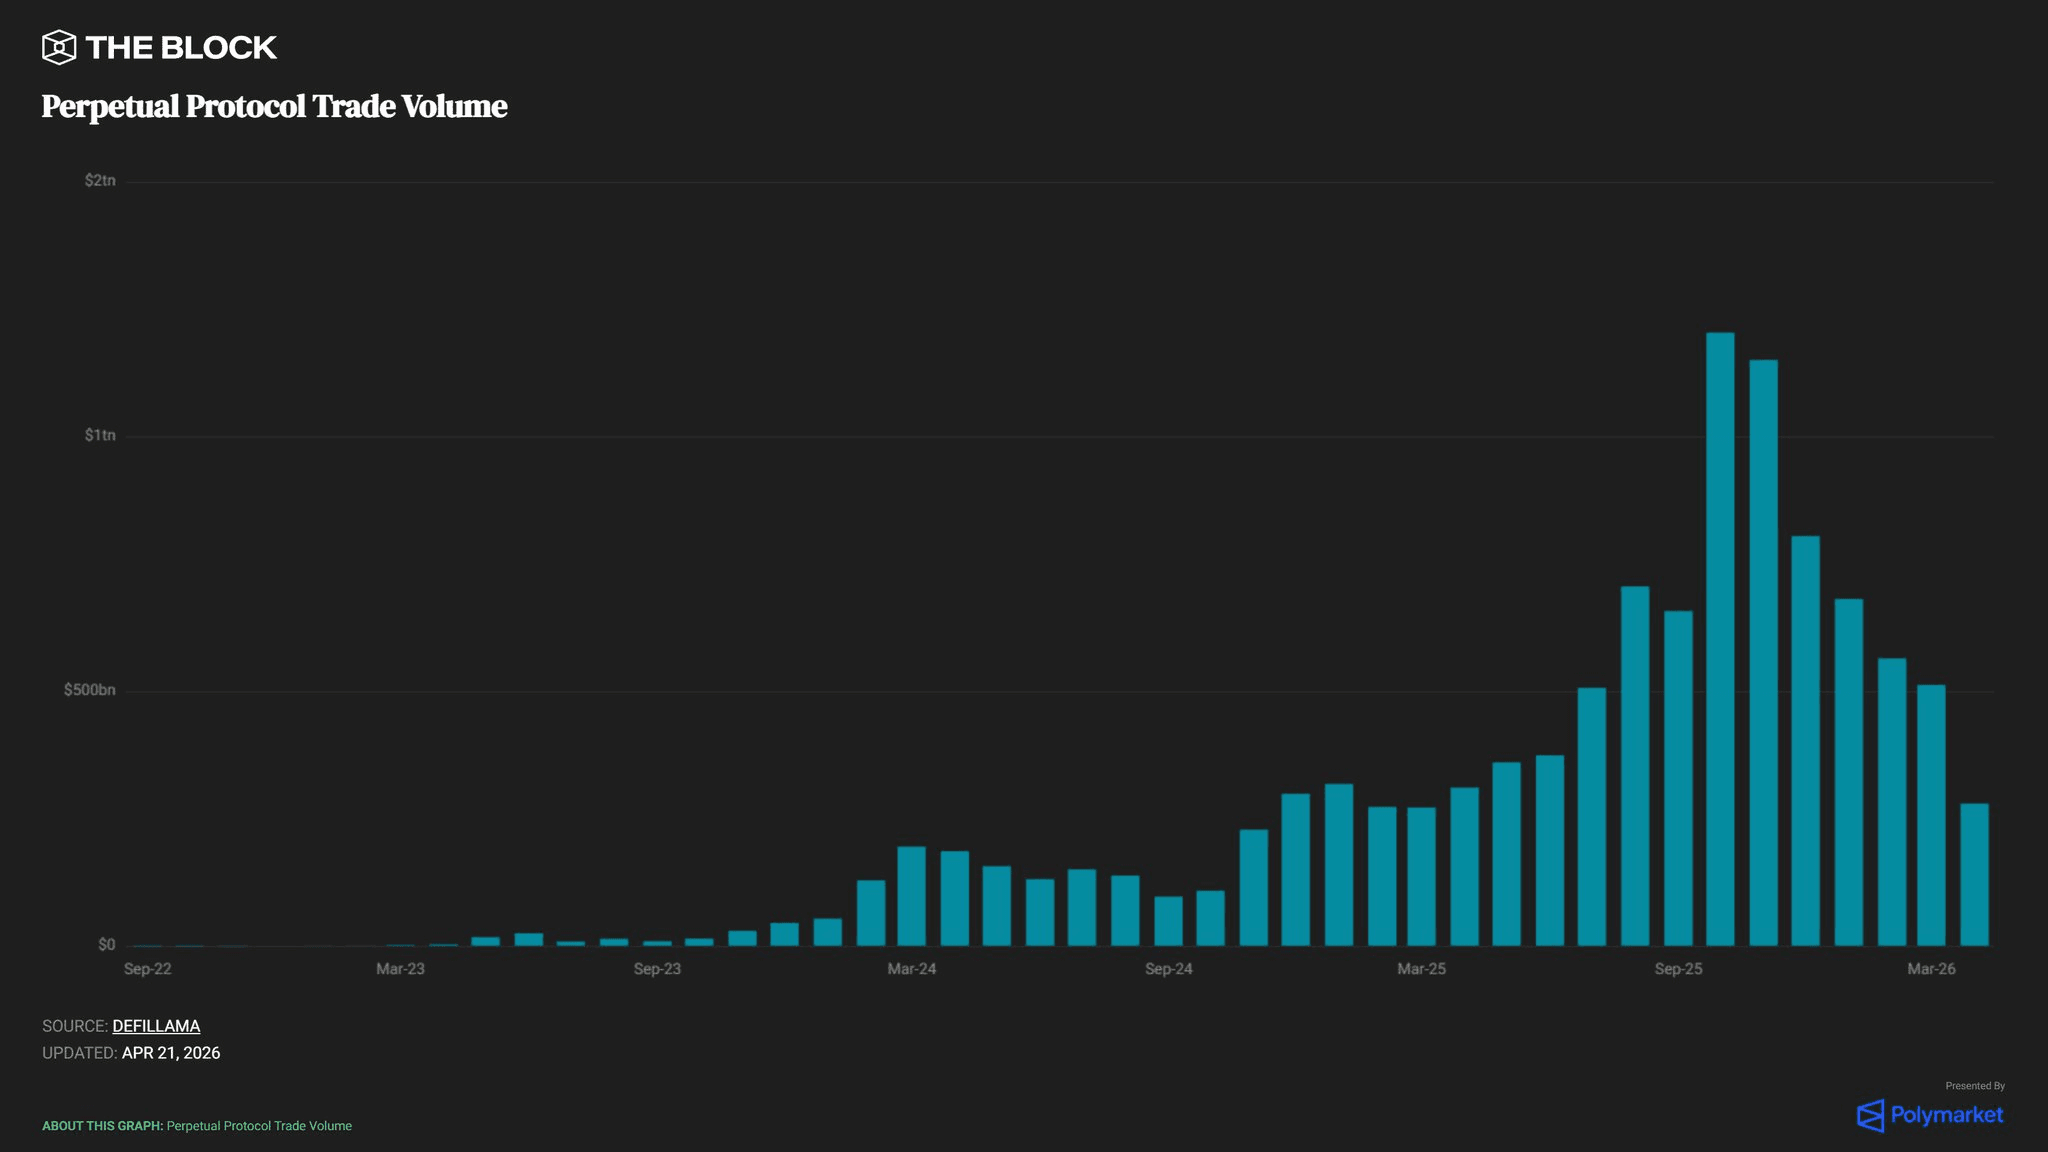Click the last bar at far right

pos(1974,875)
